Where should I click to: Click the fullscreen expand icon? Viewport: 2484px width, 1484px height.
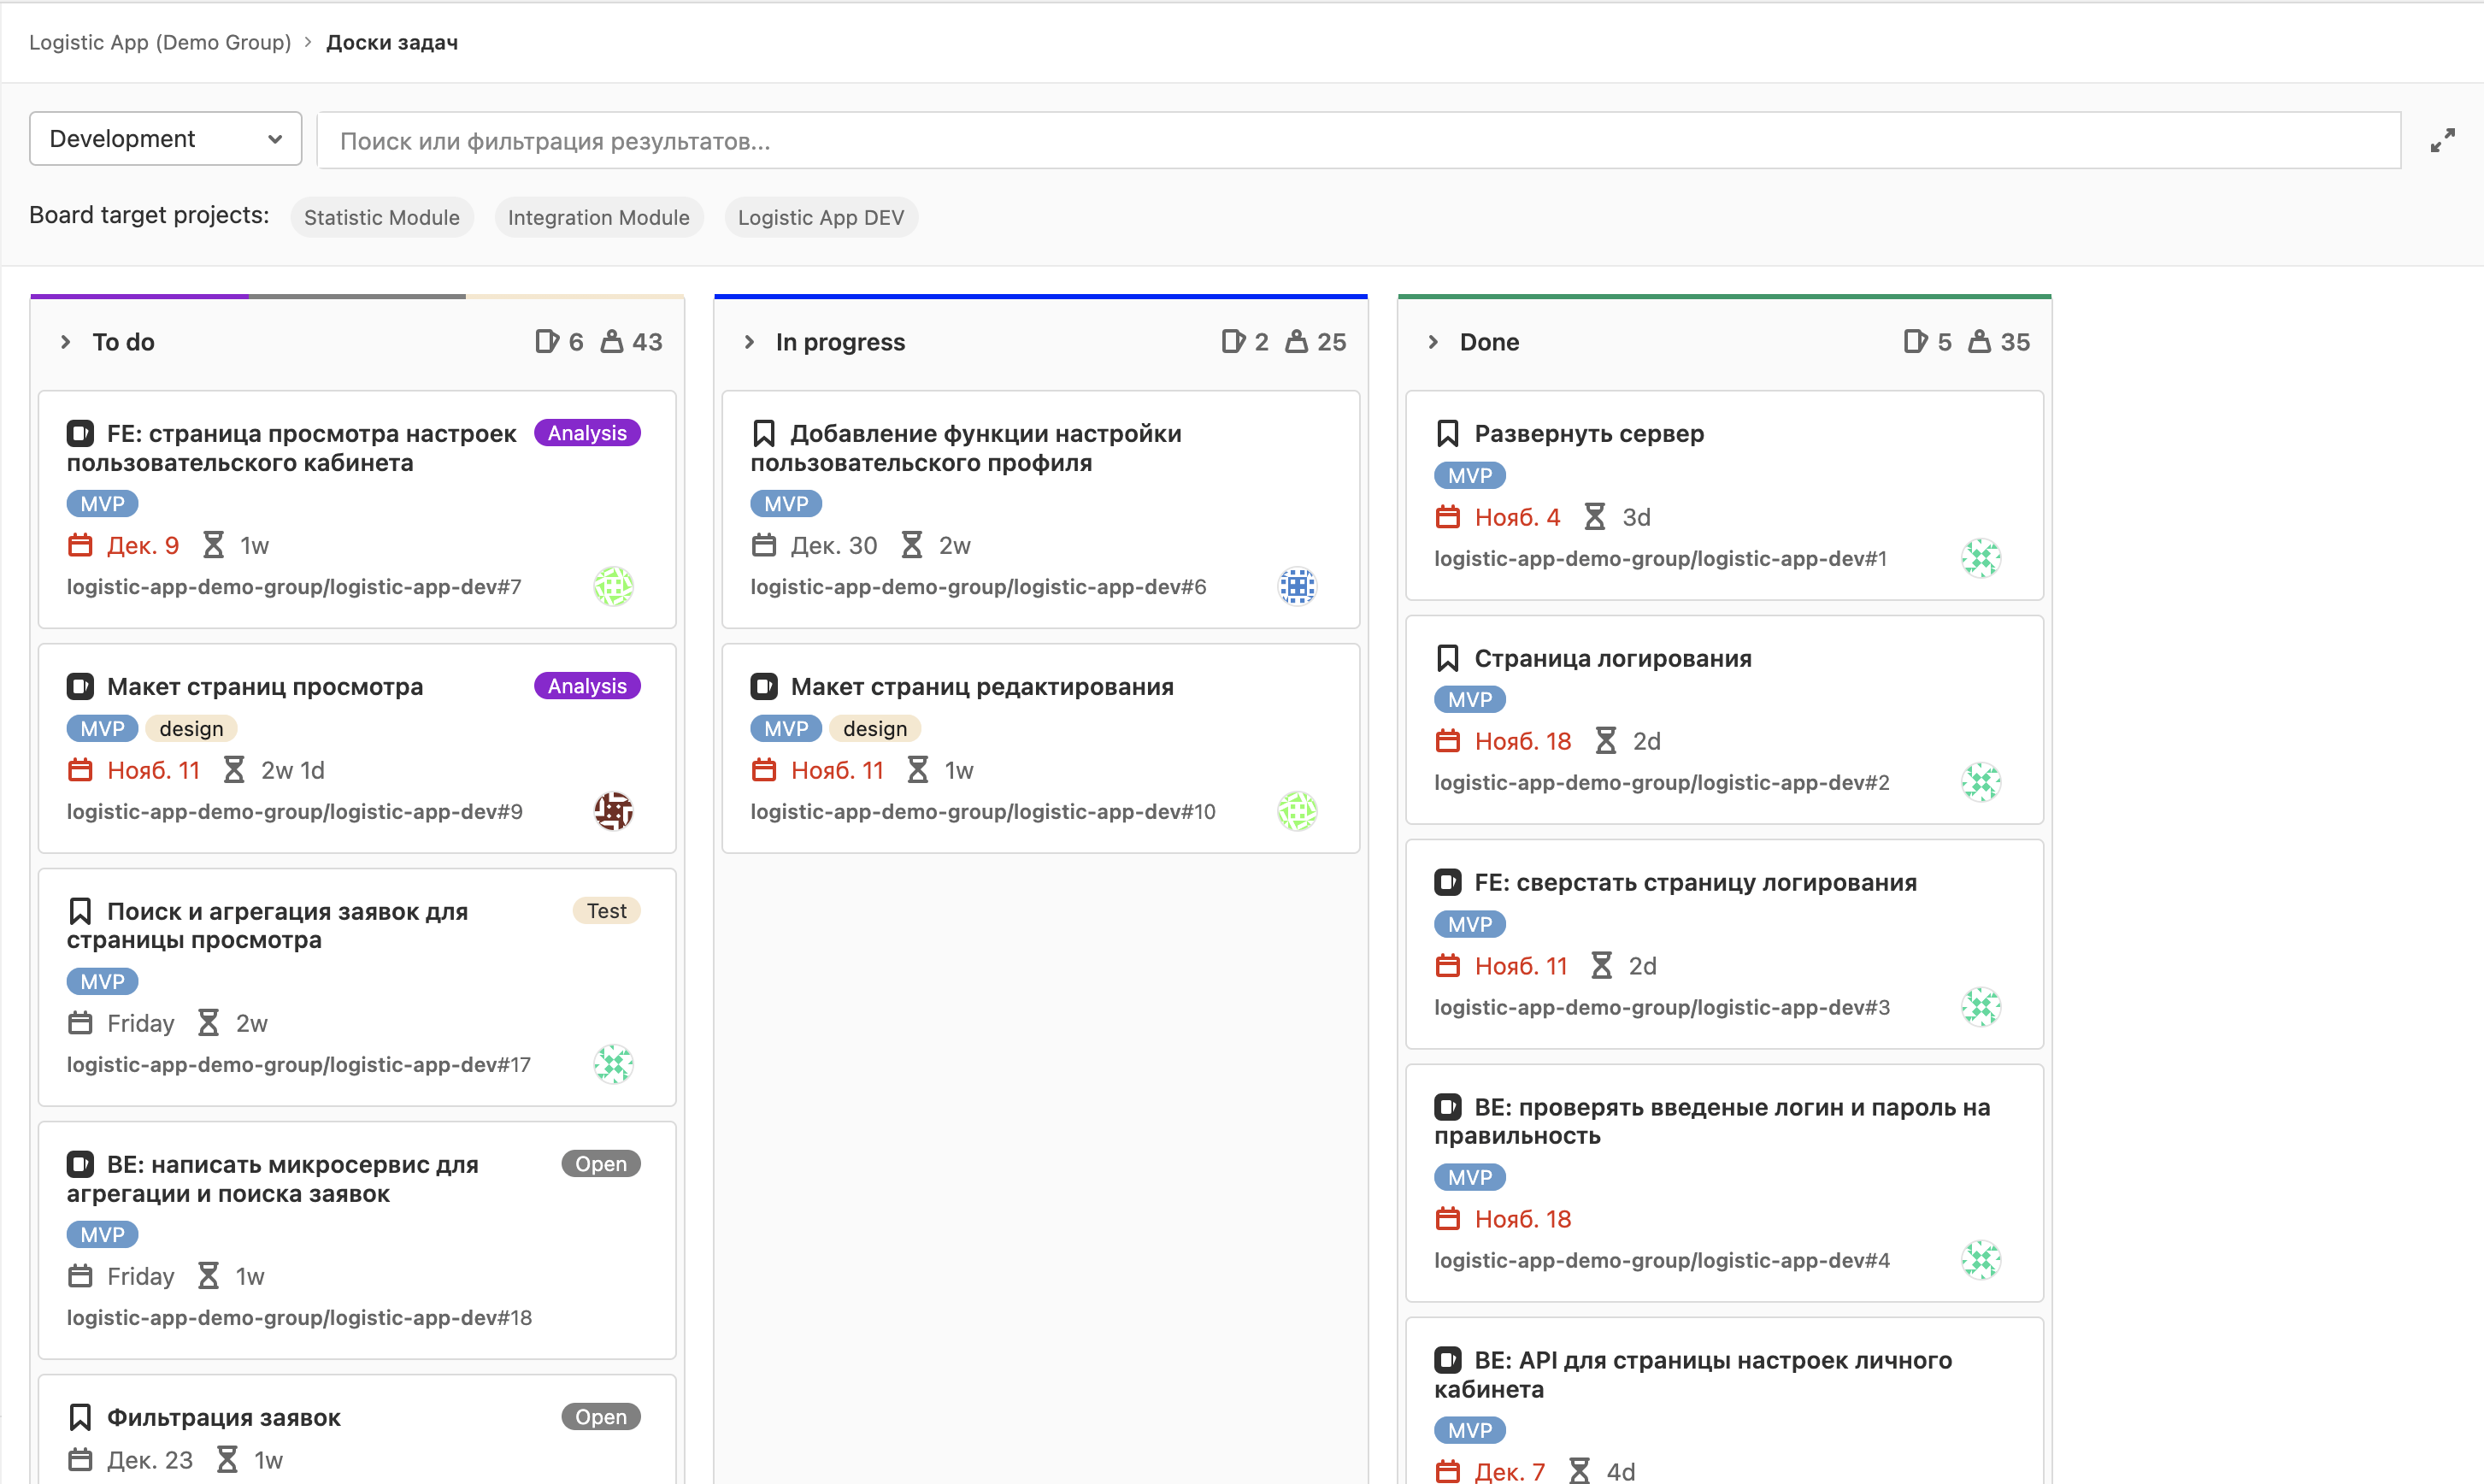(2442, 141)
